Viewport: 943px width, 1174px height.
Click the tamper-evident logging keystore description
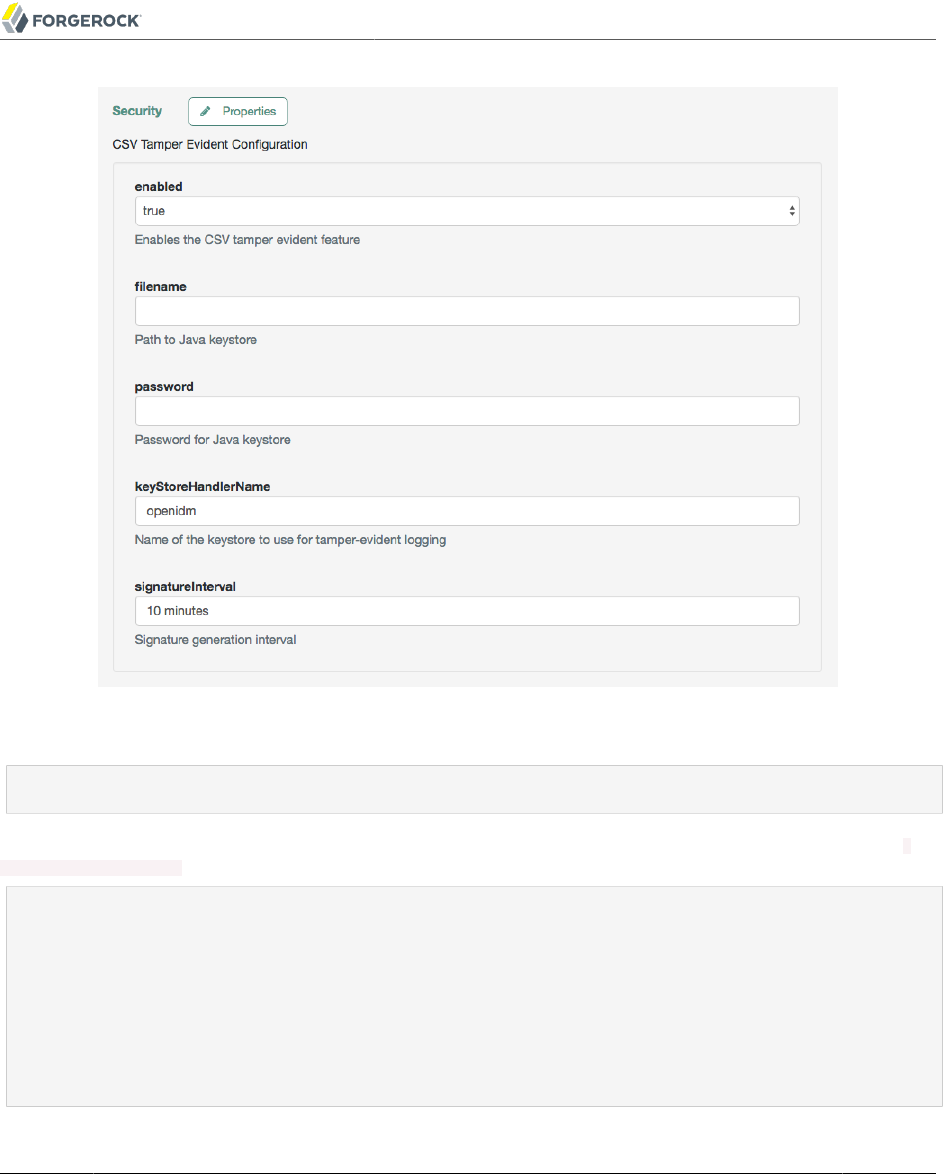click(290, 540)
